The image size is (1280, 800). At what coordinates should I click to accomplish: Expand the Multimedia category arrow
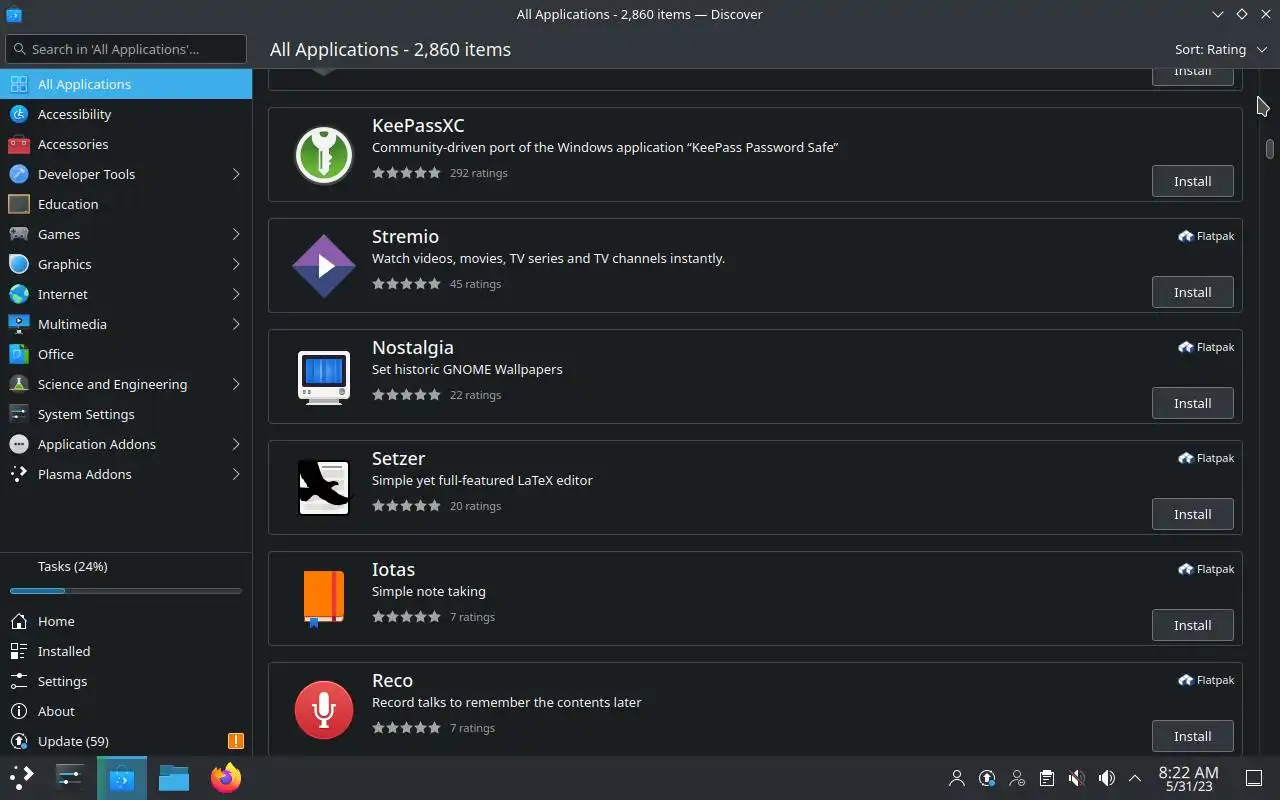pos(236,324)
